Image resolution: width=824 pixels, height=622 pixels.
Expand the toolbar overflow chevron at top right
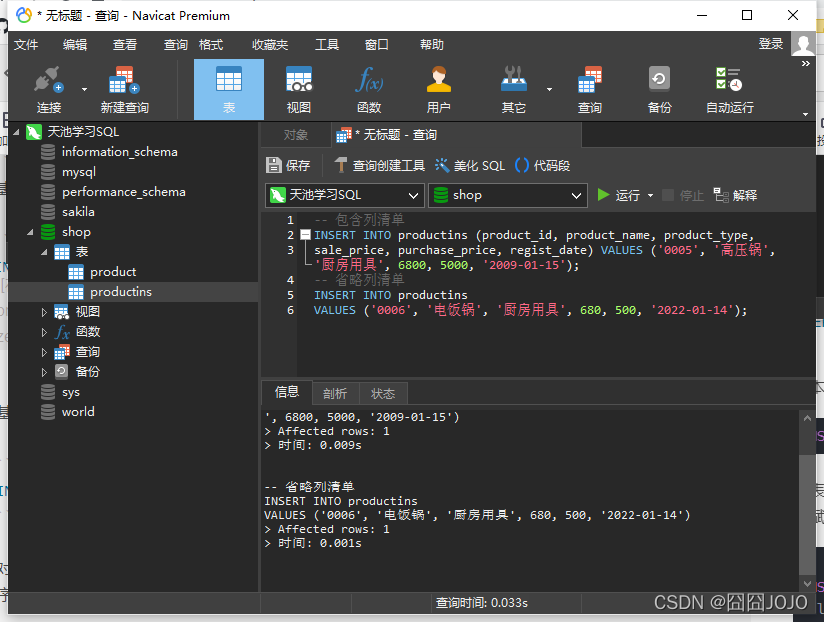806,64
